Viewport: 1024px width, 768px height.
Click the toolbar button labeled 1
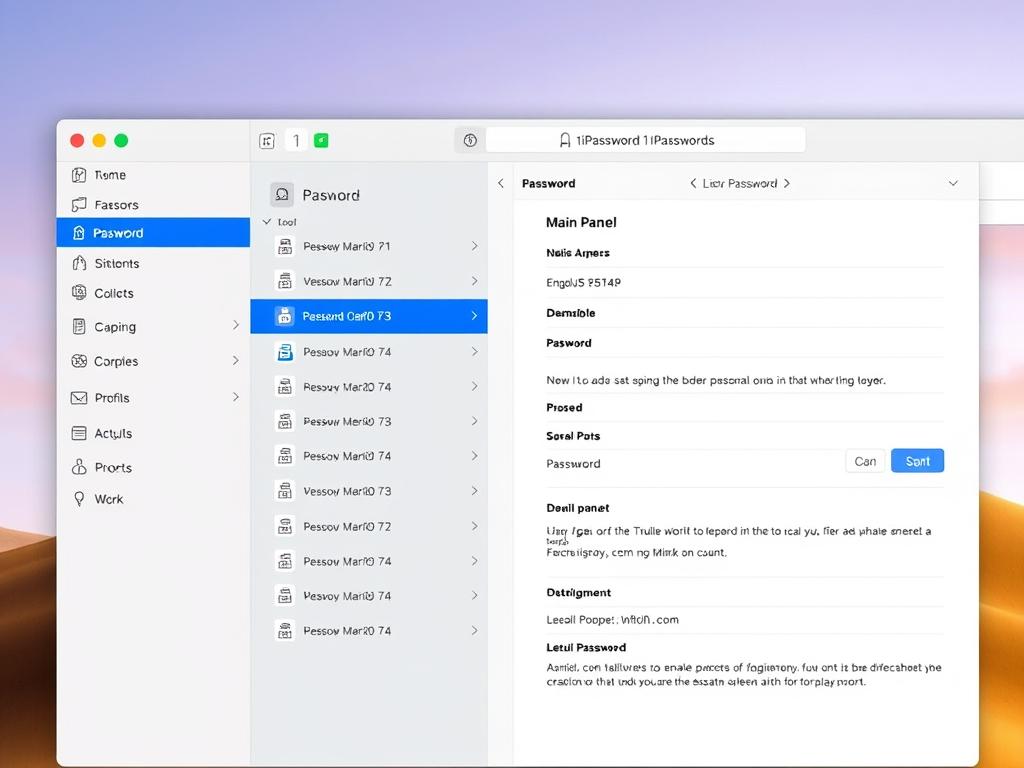pyautogui.click(x=296, y=140)
